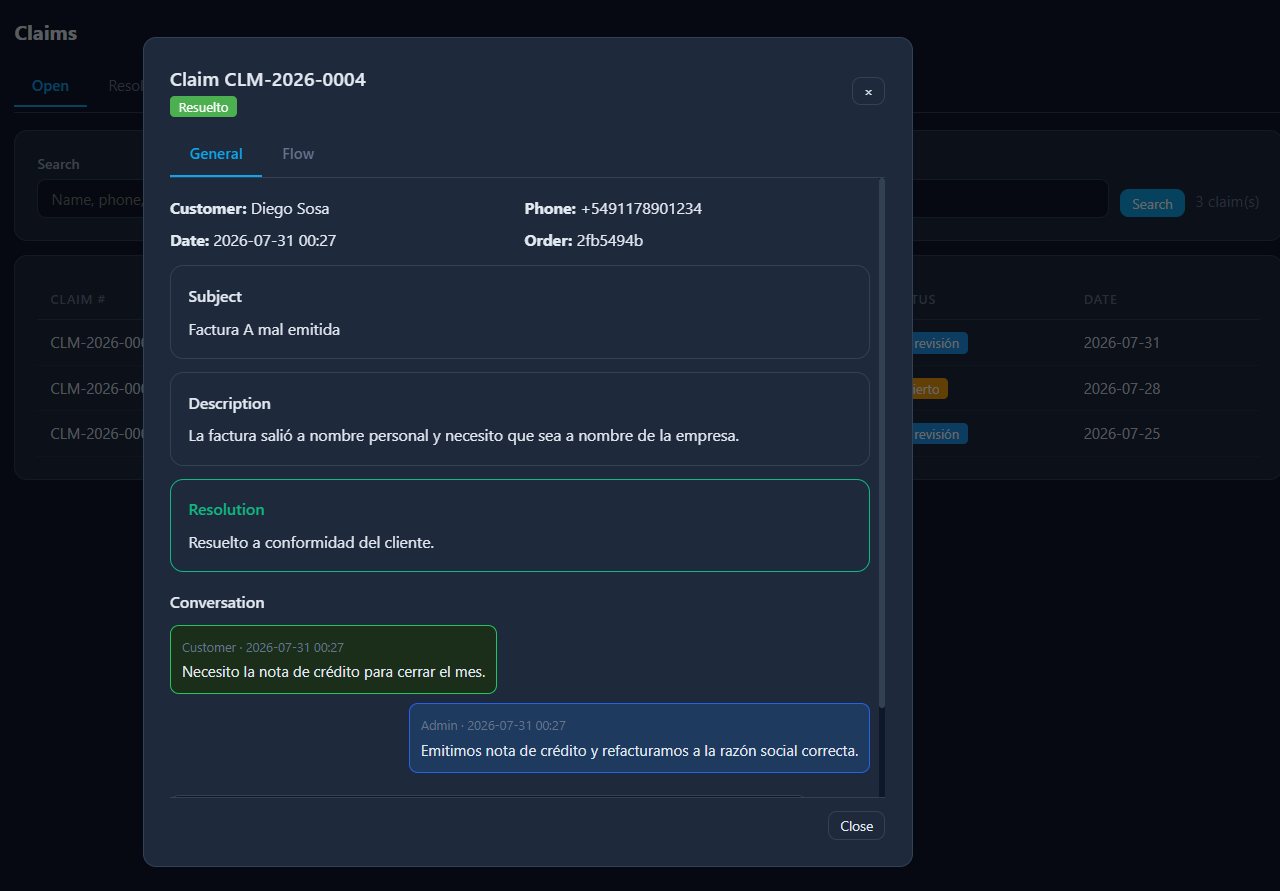Click the order ID 2fb5494b
This screenshot has width=1280, height=891.
tap(610, 241)
